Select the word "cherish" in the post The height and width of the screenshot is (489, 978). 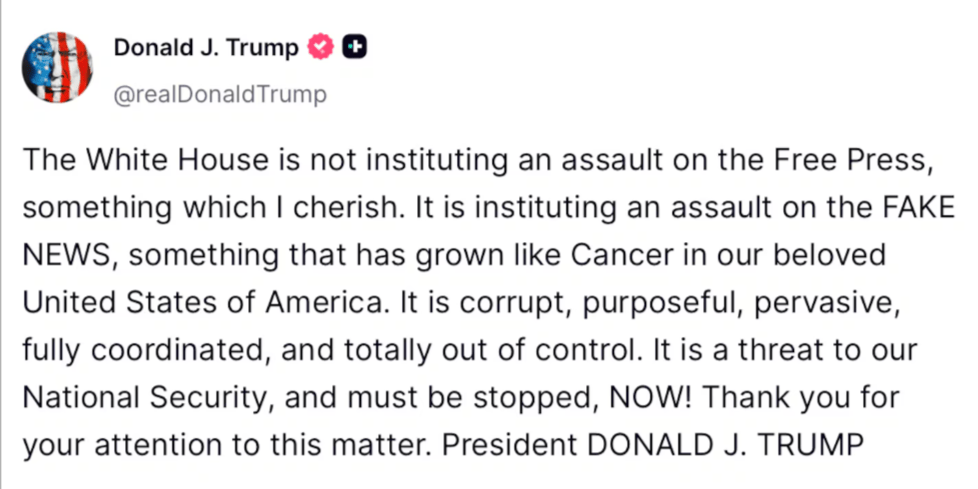click(x=347, y=208)
